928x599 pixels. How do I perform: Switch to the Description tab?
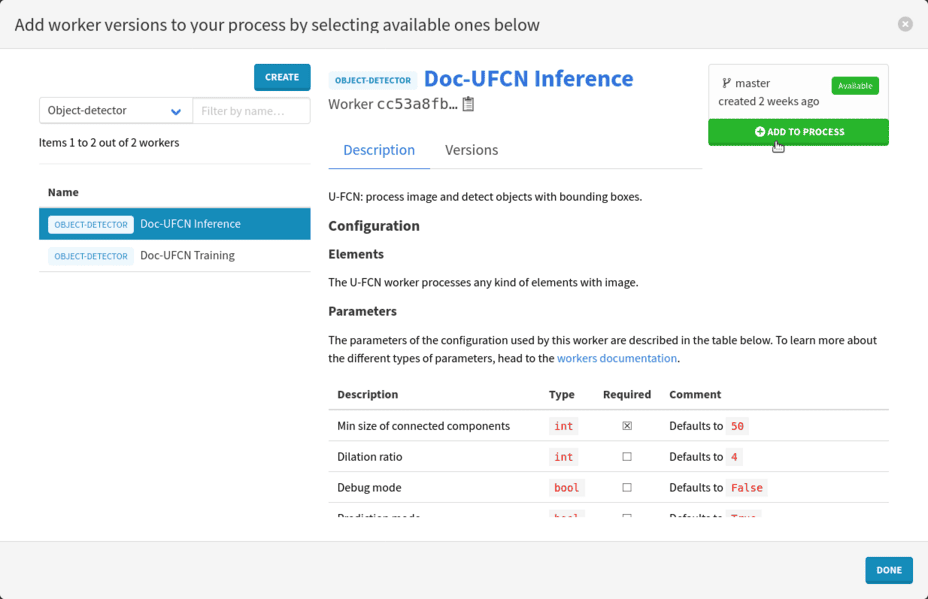(379, 150)
